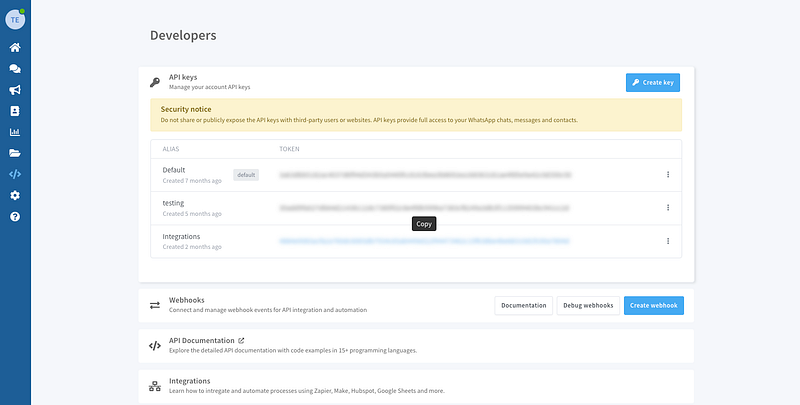
Task: Open the Settings gear icon
Action: 15,195
